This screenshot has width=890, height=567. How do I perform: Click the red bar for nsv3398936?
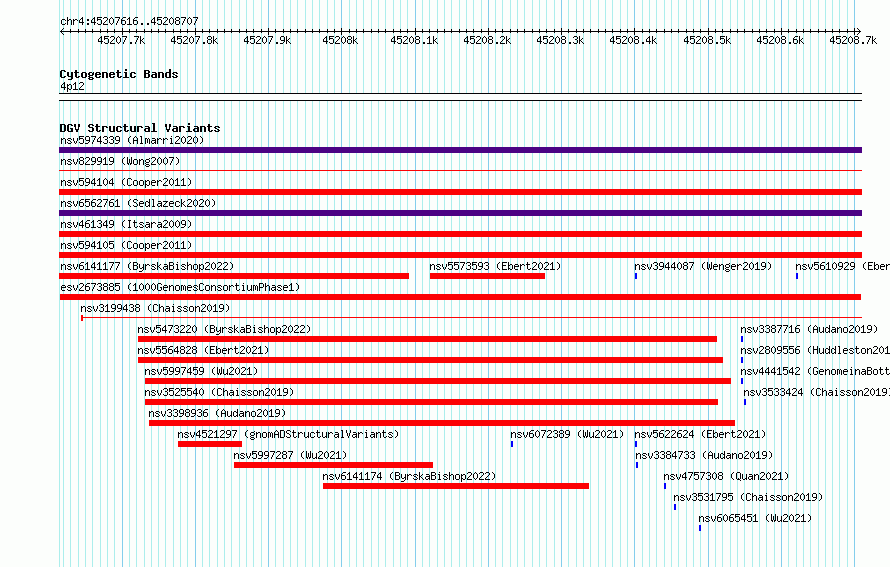pyautogui.click(x=442, y=423)
